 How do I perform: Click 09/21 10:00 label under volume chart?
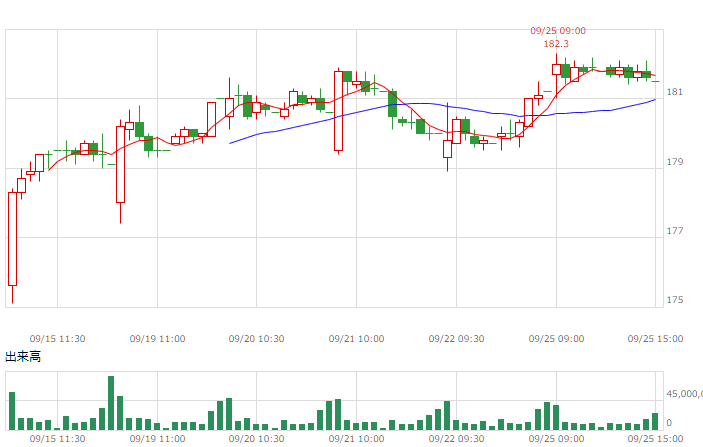(356, 438)
